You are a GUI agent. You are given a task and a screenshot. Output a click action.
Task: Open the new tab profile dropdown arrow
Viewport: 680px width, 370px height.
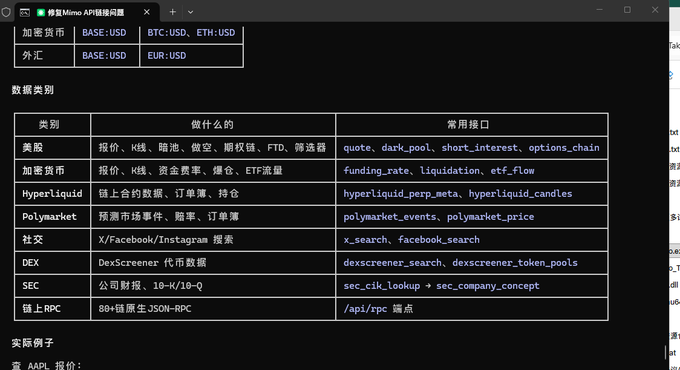(x=190, y=12)
